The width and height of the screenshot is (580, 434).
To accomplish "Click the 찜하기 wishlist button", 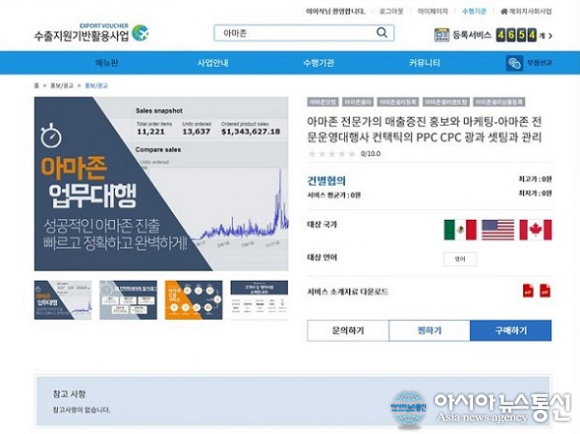I will coord(429,330).
